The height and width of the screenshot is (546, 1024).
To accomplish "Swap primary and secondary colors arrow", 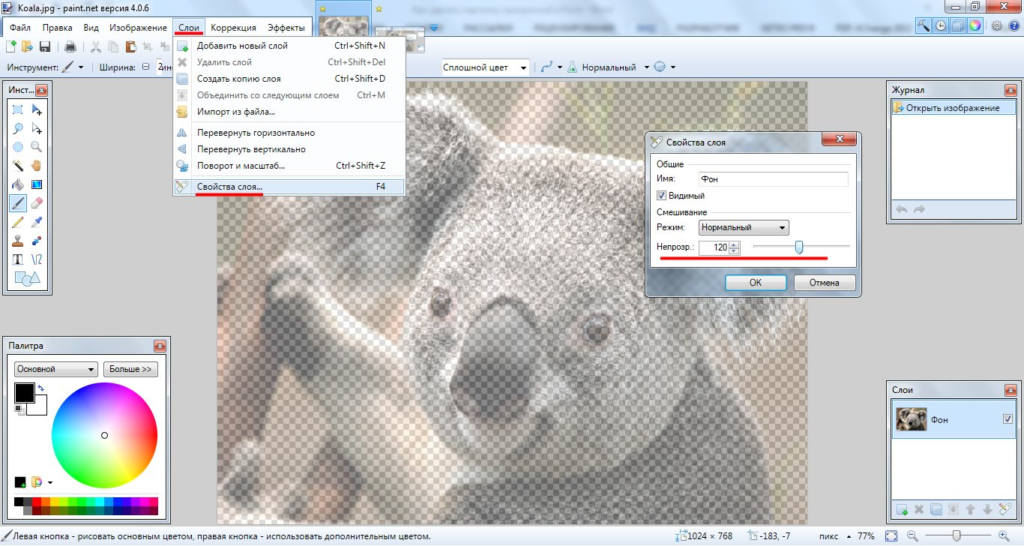I will pyautogui.click(x=40, y=388).
